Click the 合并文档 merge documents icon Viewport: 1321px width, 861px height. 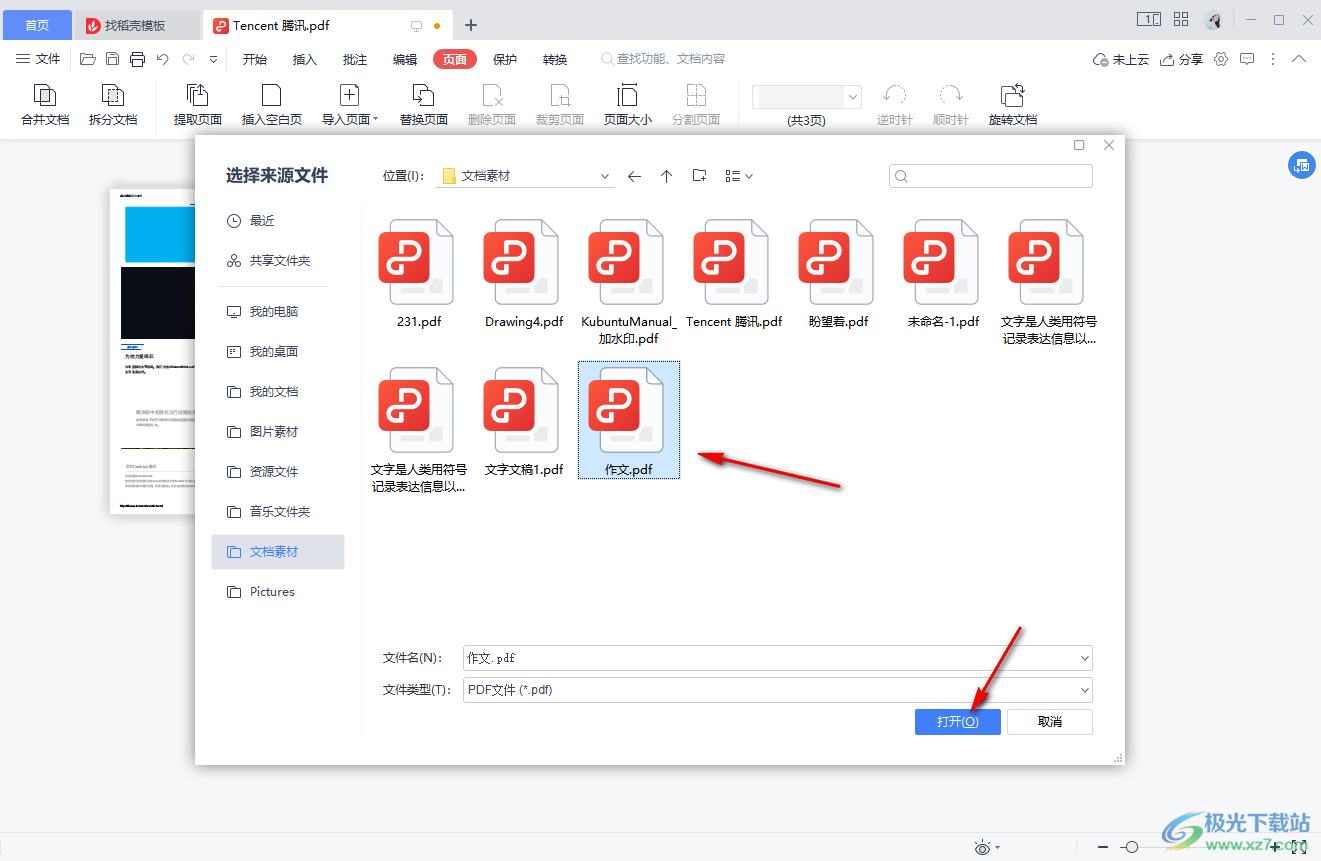click(45, 95)
